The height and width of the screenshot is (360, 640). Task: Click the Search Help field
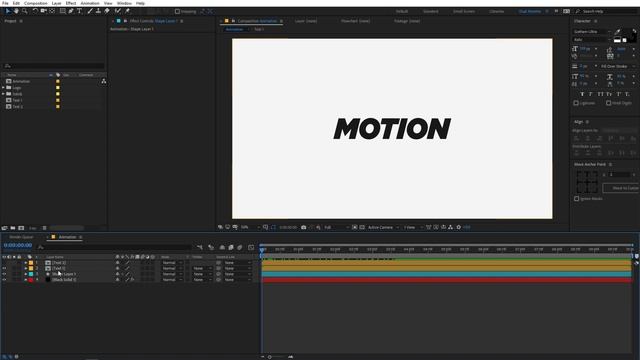pyautogui.click(x=607, y=11)
